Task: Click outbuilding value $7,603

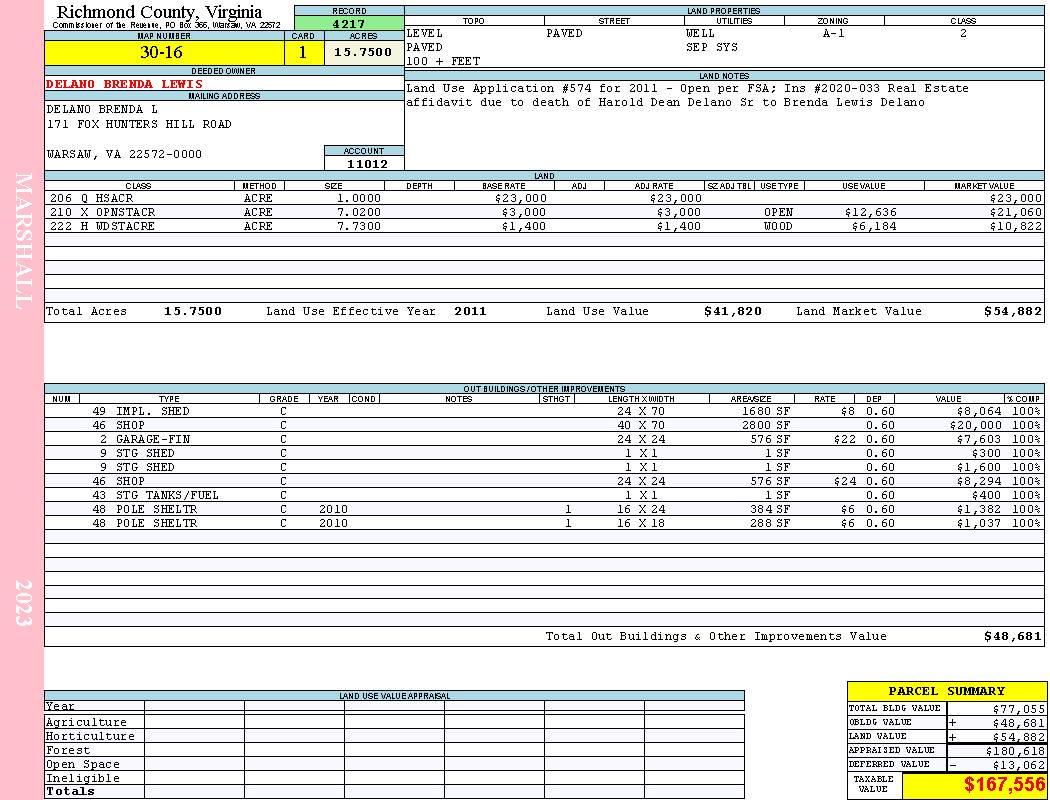Action: (x=979, y=439)
